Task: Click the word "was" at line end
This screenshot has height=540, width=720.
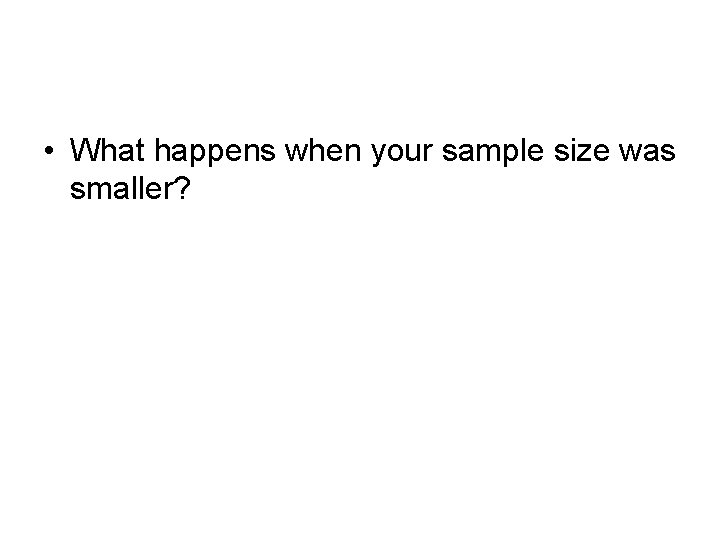Action: pyautogui.click(x=647, y=153)
